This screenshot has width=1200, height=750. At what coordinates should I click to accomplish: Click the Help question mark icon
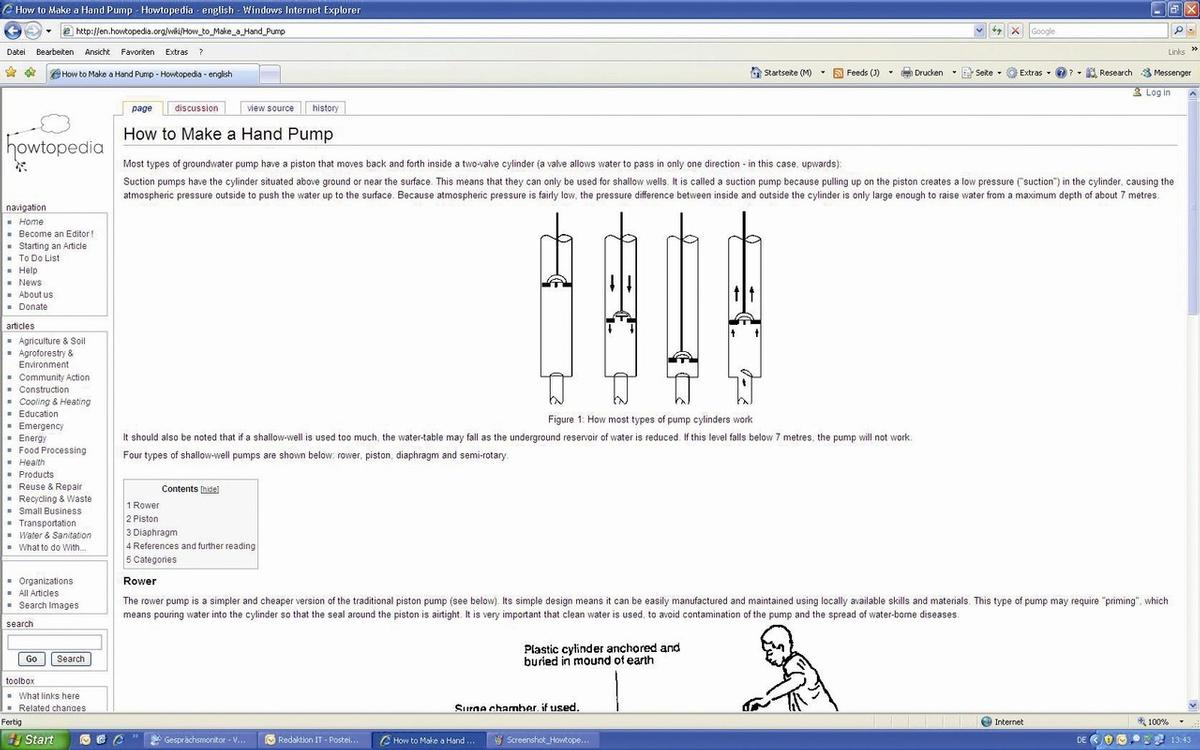(x=1061, y=72)
